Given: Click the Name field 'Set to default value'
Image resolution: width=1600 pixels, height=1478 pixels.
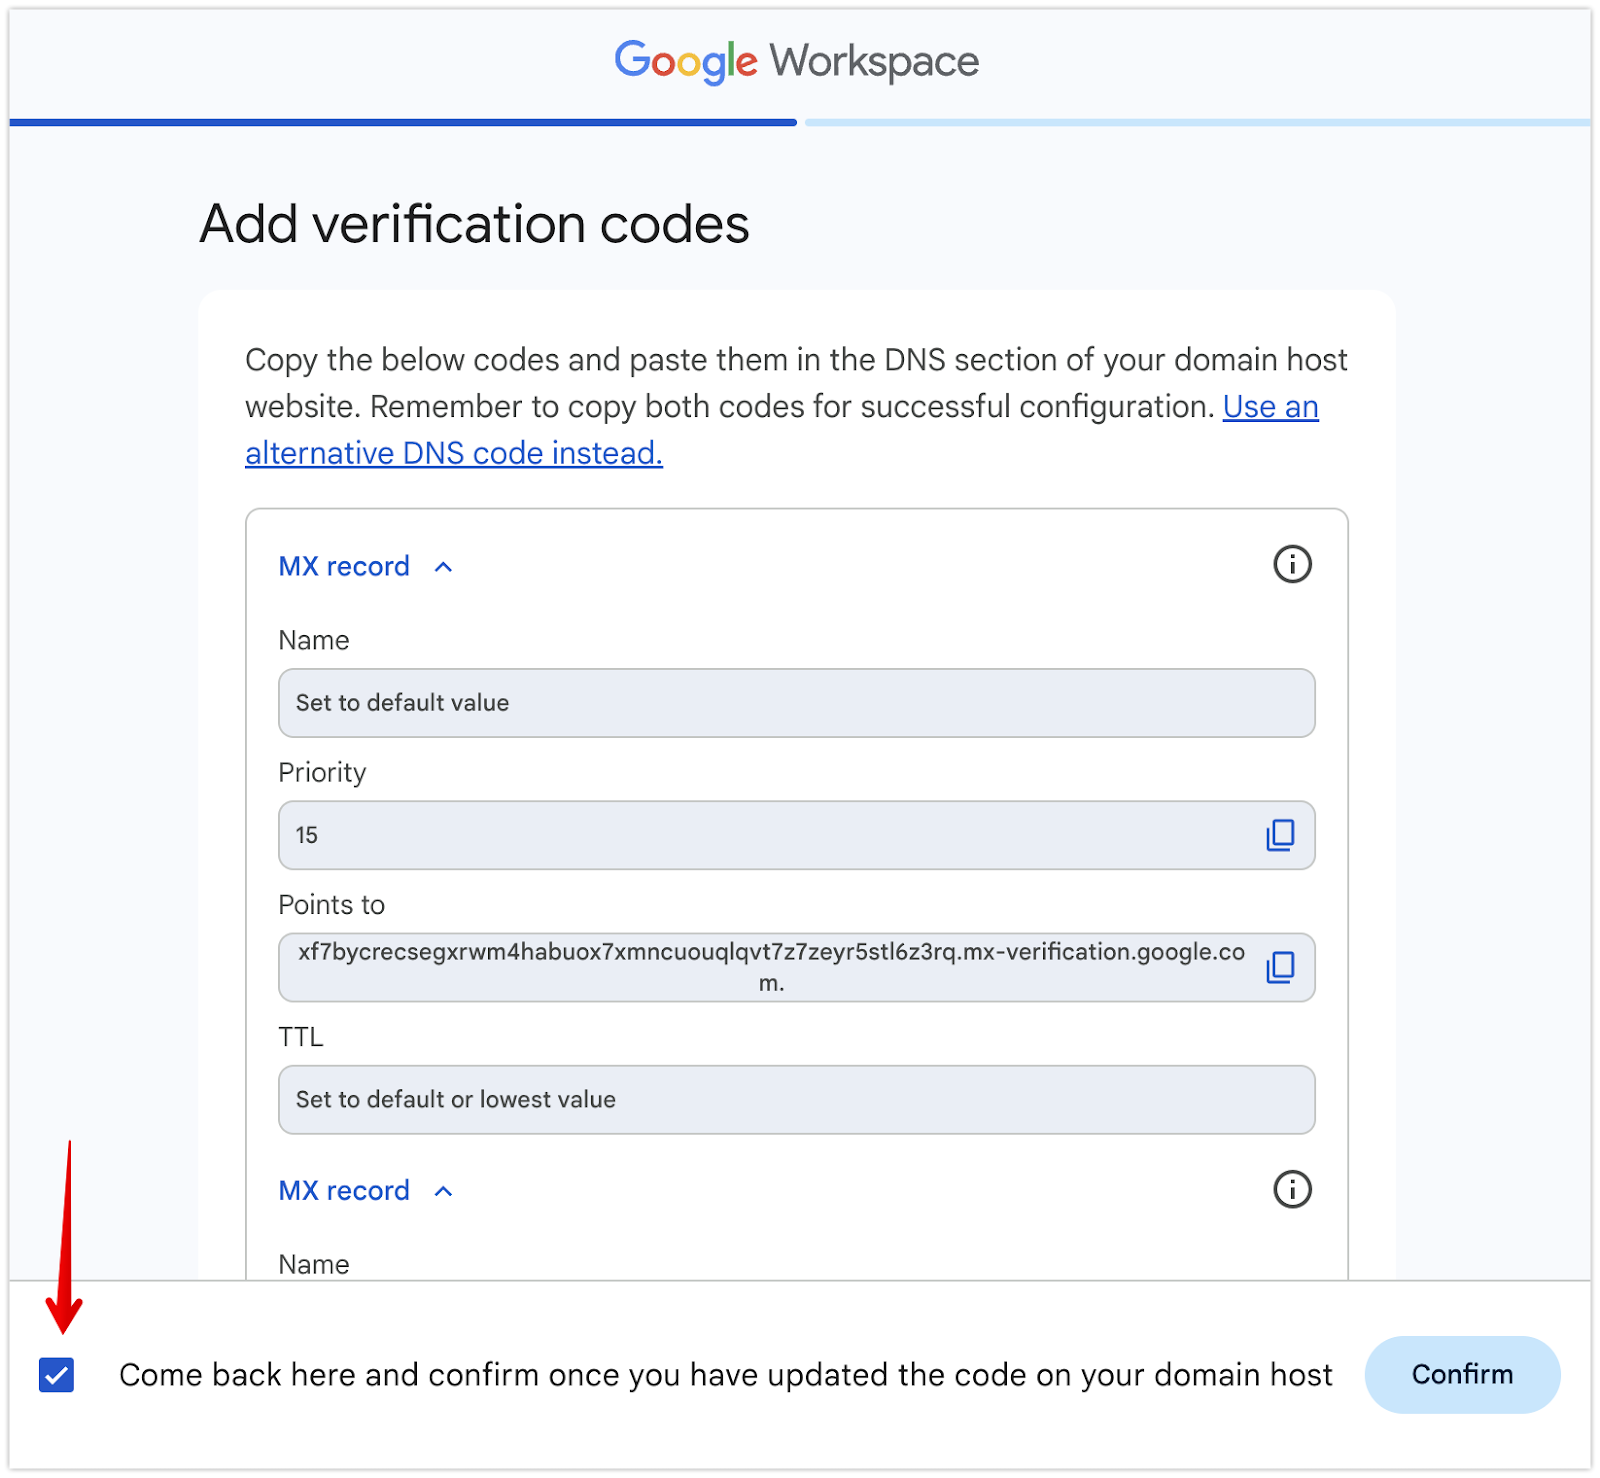Looking at the screenshot, I should click(795, 703).
